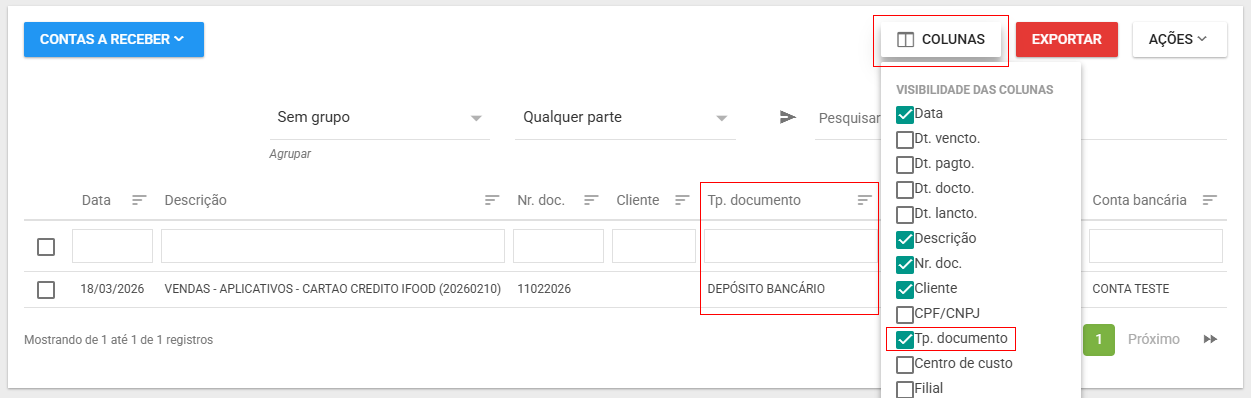Click the Data column header label
This screenshot has width=1251, height=398.
pyautogui.click(x=96, y=200)
